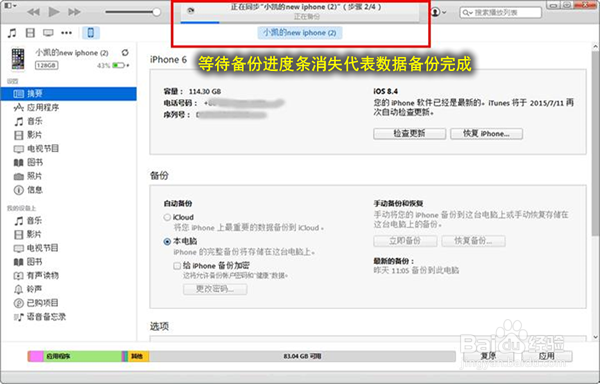Click the sync spinner beside device name

pos(125,52)
